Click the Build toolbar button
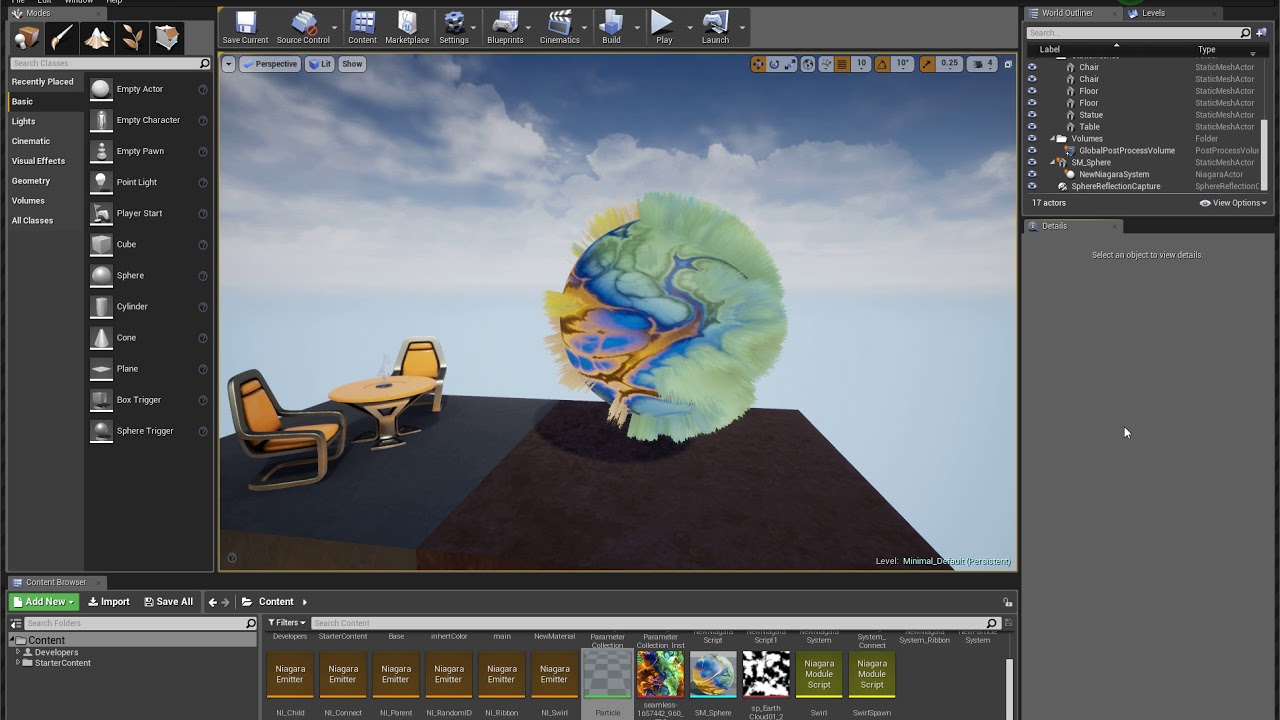This screenshot has width=1280, height=720. tap(611, 28)
